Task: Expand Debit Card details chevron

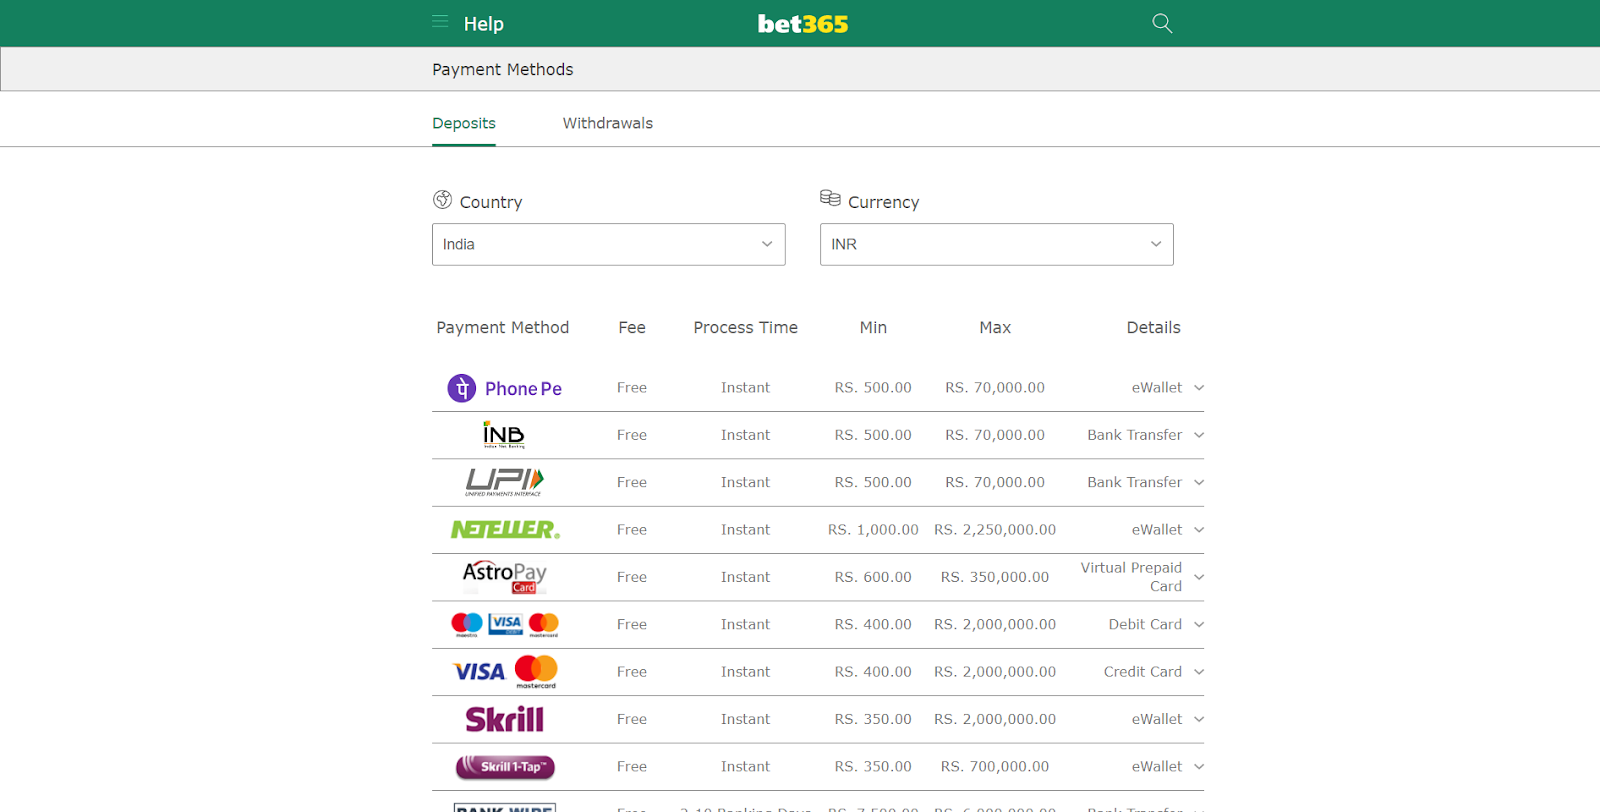Action: [x=1199, y=625]
